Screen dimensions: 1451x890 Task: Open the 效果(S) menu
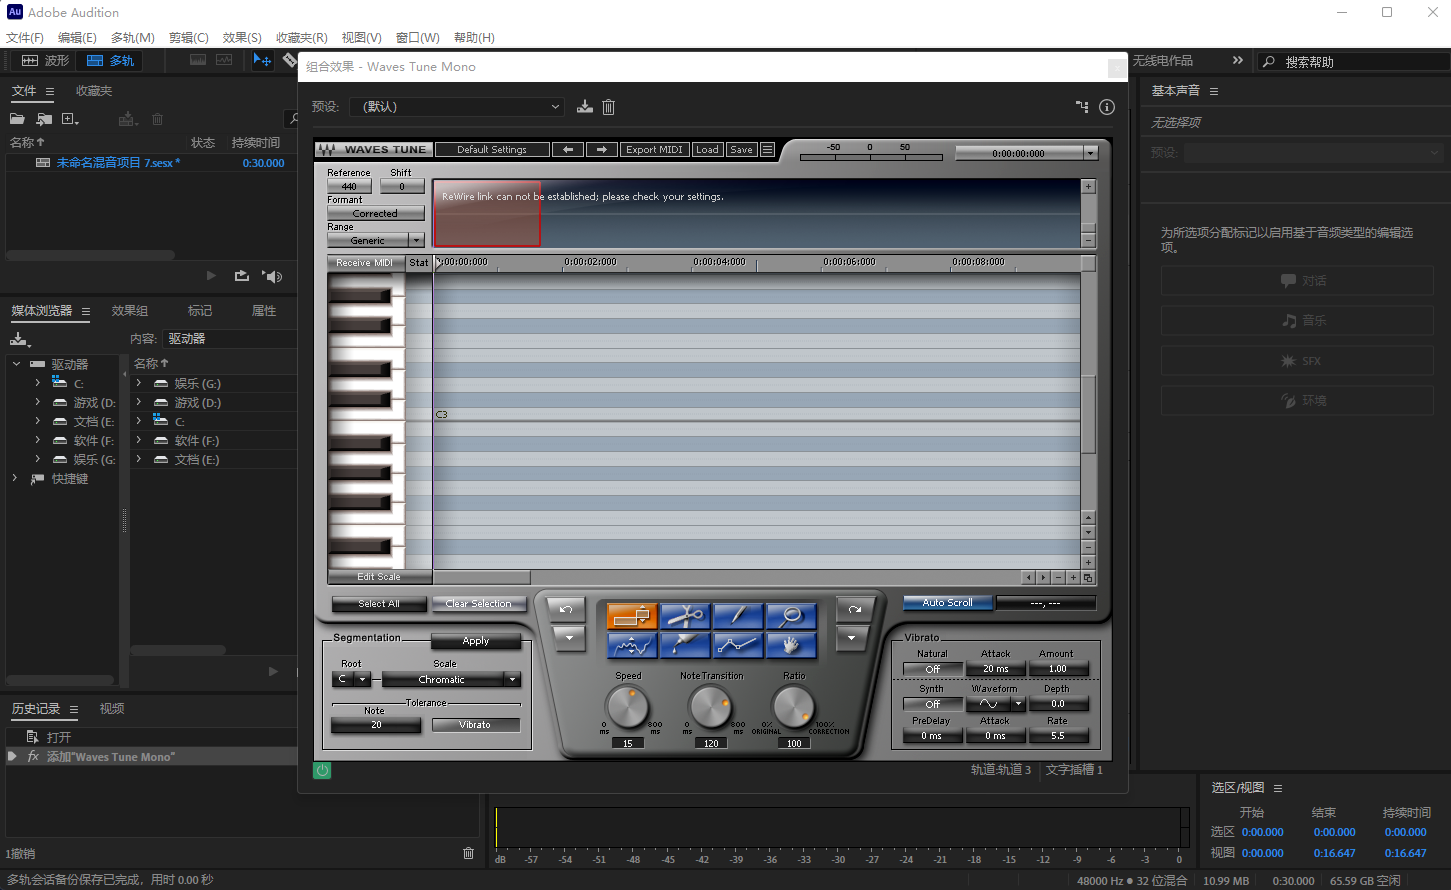[x=240, y=37]
